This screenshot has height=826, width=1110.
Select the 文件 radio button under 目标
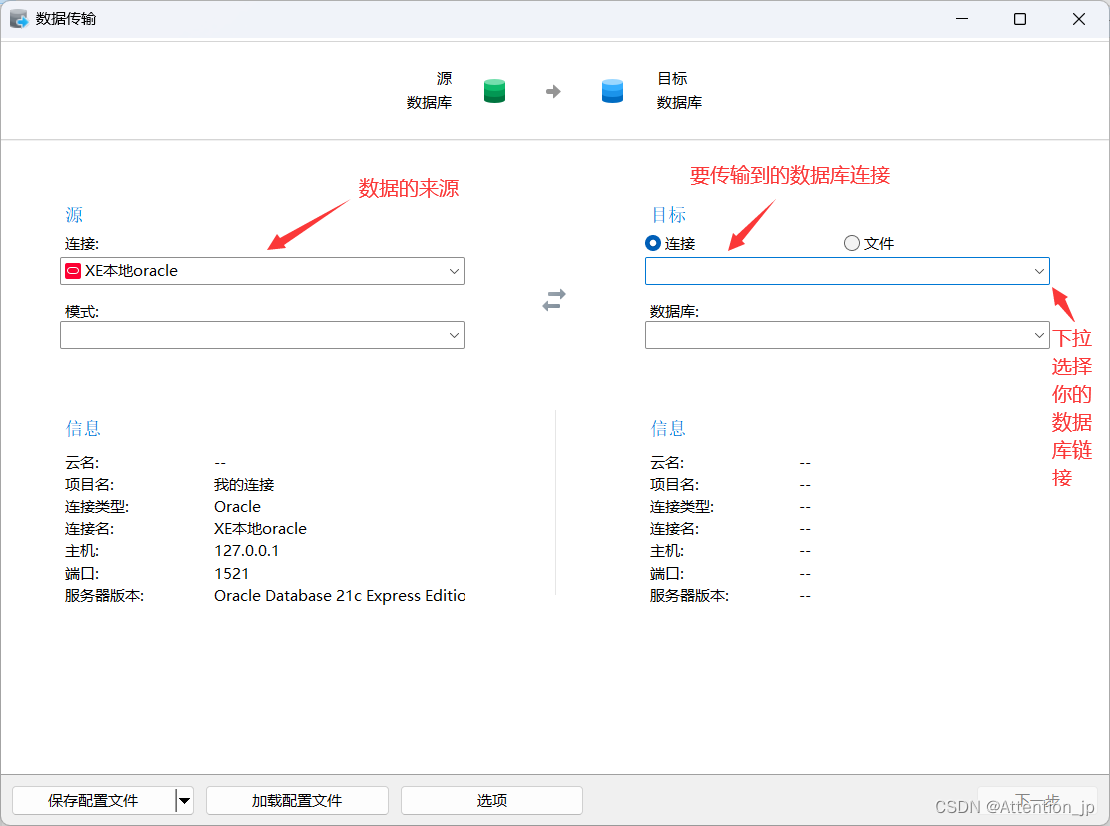[x=851, y=243]
